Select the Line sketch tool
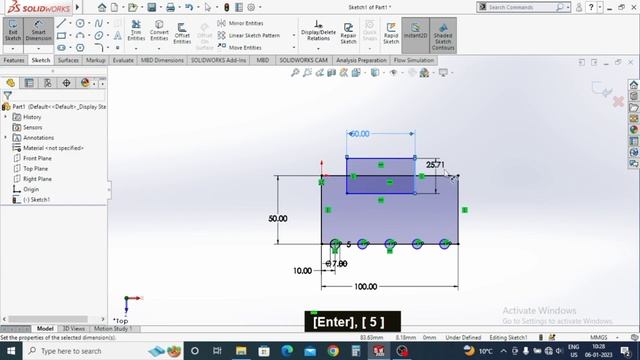640x360 pixels. click(61, 23)
